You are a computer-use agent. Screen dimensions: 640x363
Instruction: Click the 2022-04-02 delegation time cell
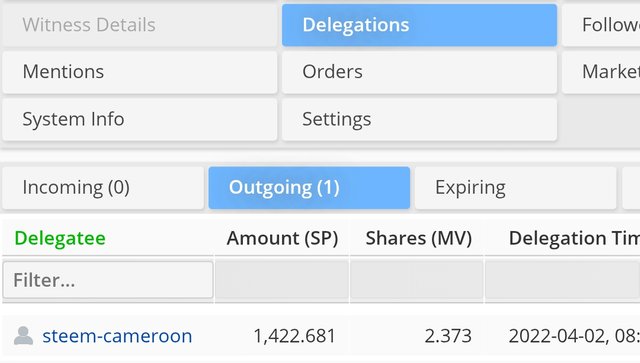574,336
